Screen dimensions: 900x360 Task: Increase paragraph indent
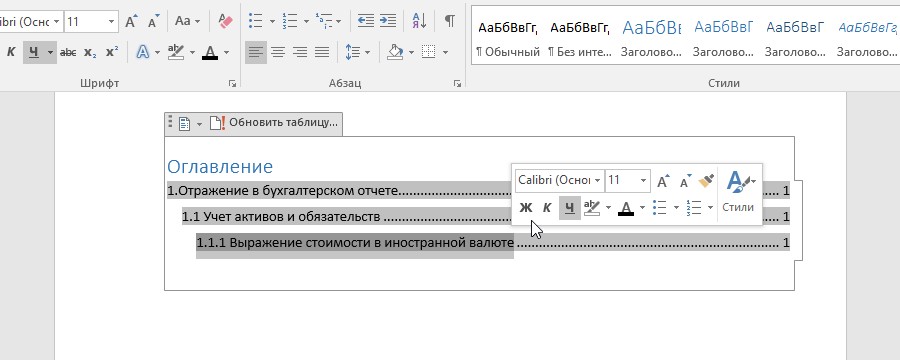[388, 22]
